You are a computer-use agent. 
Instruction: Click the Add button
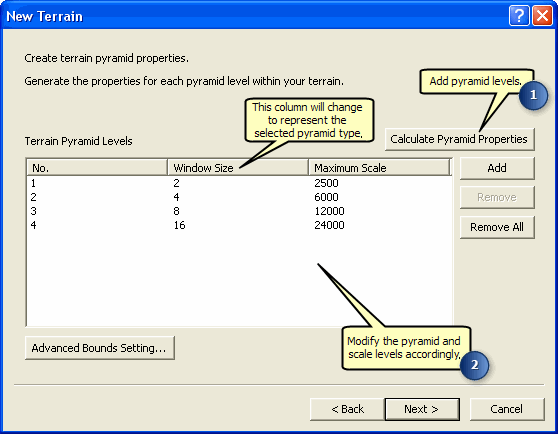(x=497, y=168)
